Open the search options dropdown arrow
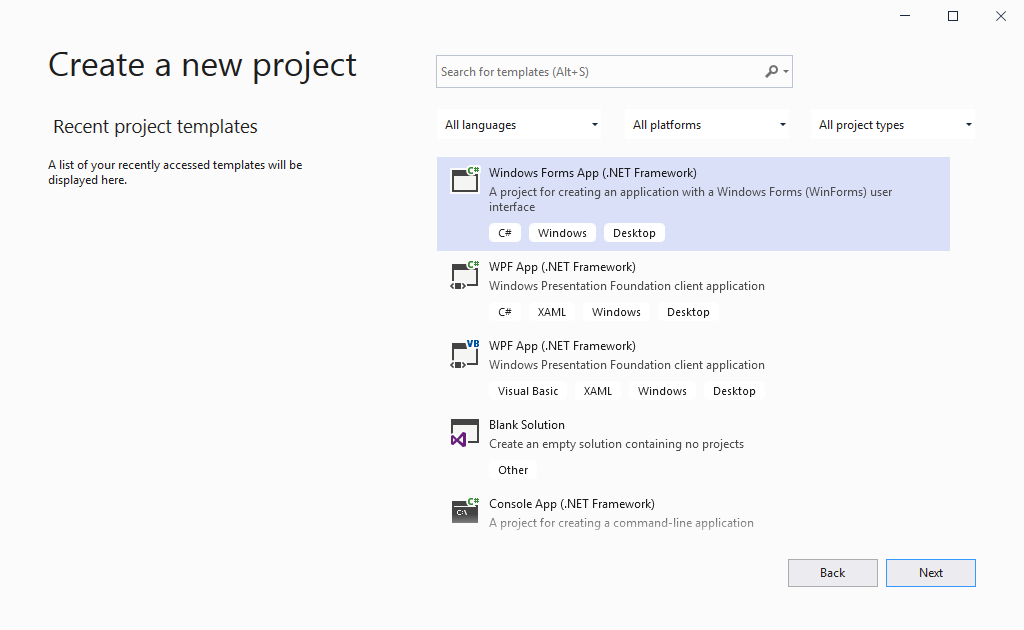Viewport: 1024px width, 630px height. click(x=786, y=72)
